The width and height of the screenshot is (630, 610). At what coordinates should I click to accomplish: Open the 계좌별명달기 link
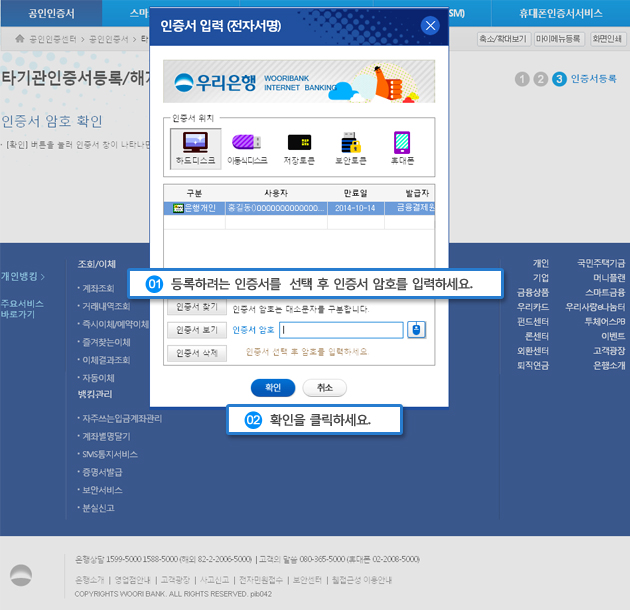pyautogui.click(x=106, y=436)
